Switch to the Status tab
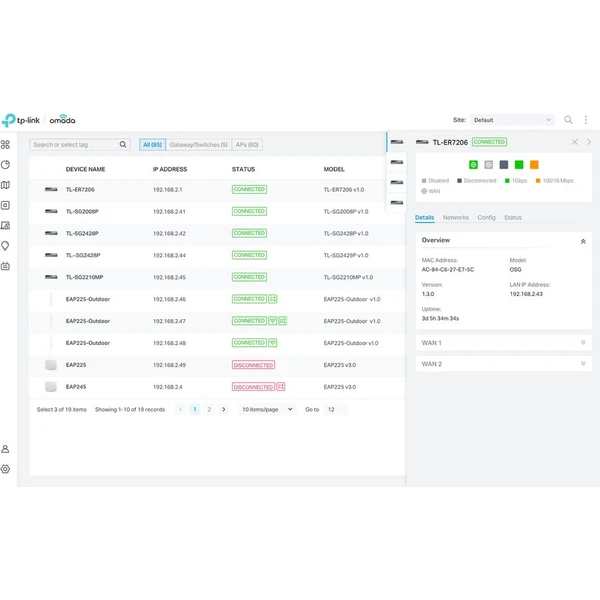This screenshot has height=600, width=600. click(513, 217)
